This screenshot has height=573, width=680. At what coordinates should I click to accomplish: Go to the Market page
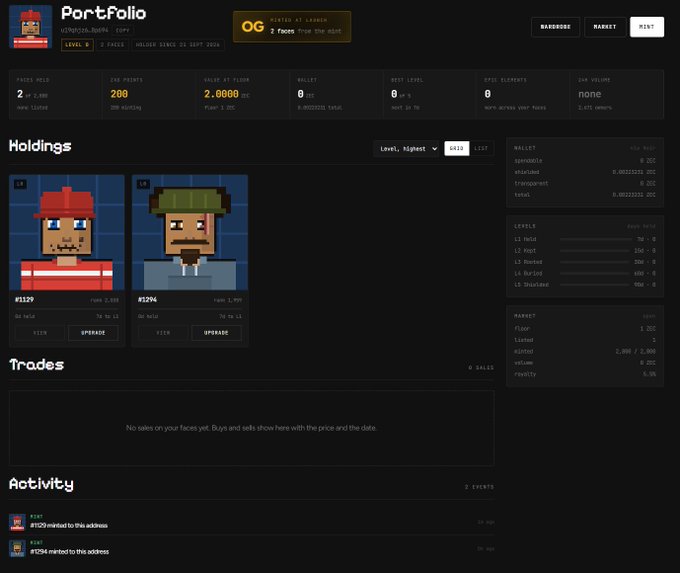[x=605, y=27]
